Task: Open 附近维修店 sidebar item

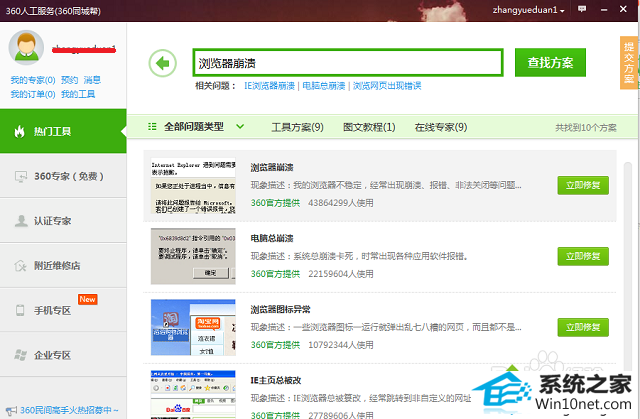Action: (63, 266)
